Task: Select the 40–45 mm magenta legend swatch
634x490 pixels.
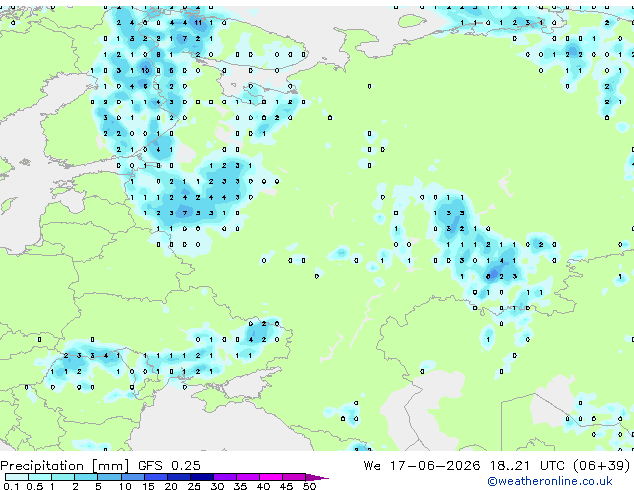Action: pos(271,477)
